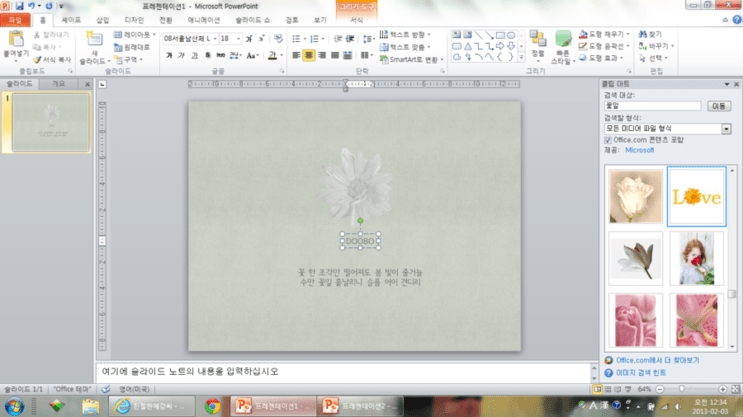
Task: Click the Go (이동) search button
Action: pyautogui.click(x=718, y=106)
